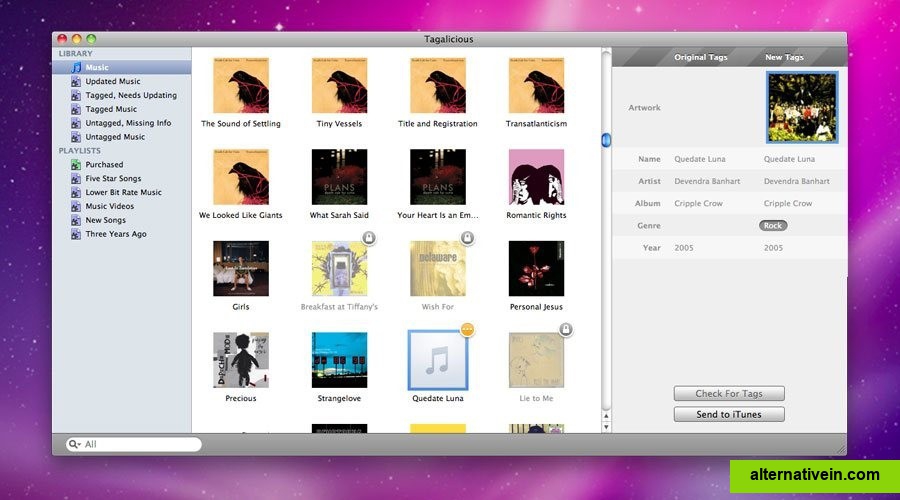The height and width of the screenshot is (500, 900).
Task: Click the original Artist value Devendra Banhart
Action: 707,181
